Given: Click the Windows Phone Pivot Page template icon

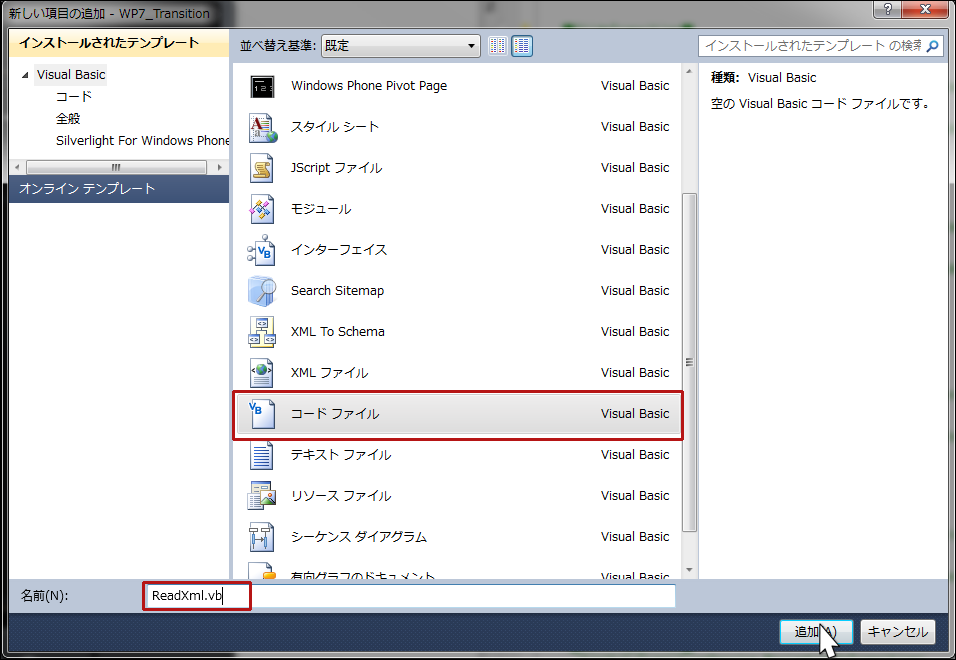Looking at the screenshot, I should [x=262, y=86].
